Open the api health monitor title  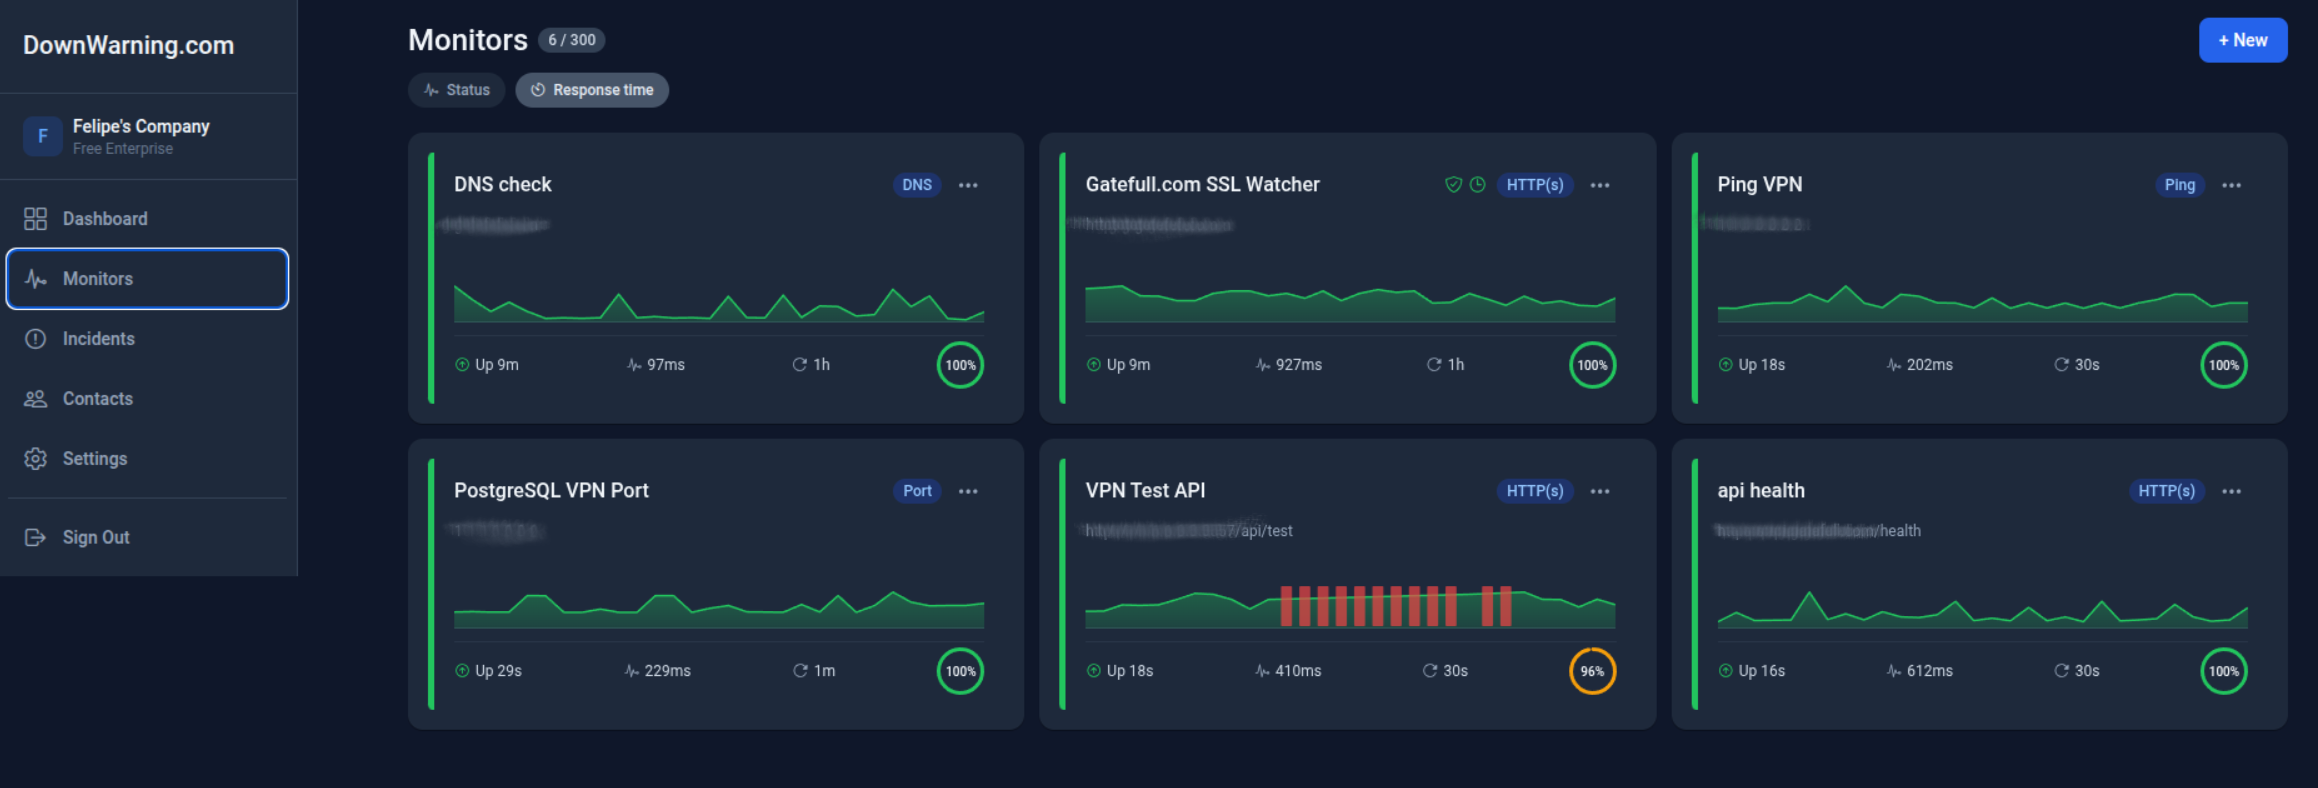point(1760,491)
